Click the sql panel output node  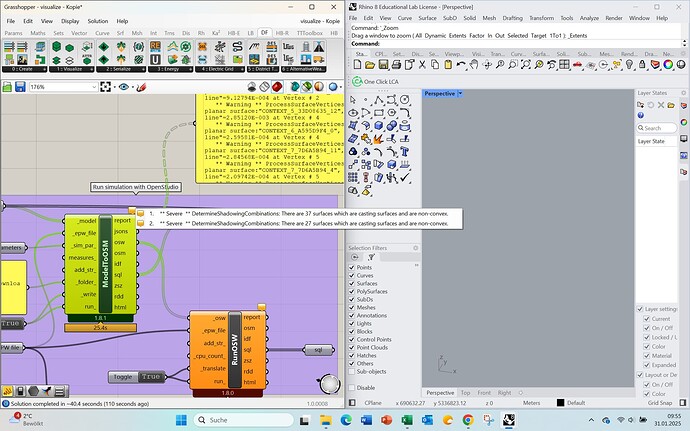point(319,350)
